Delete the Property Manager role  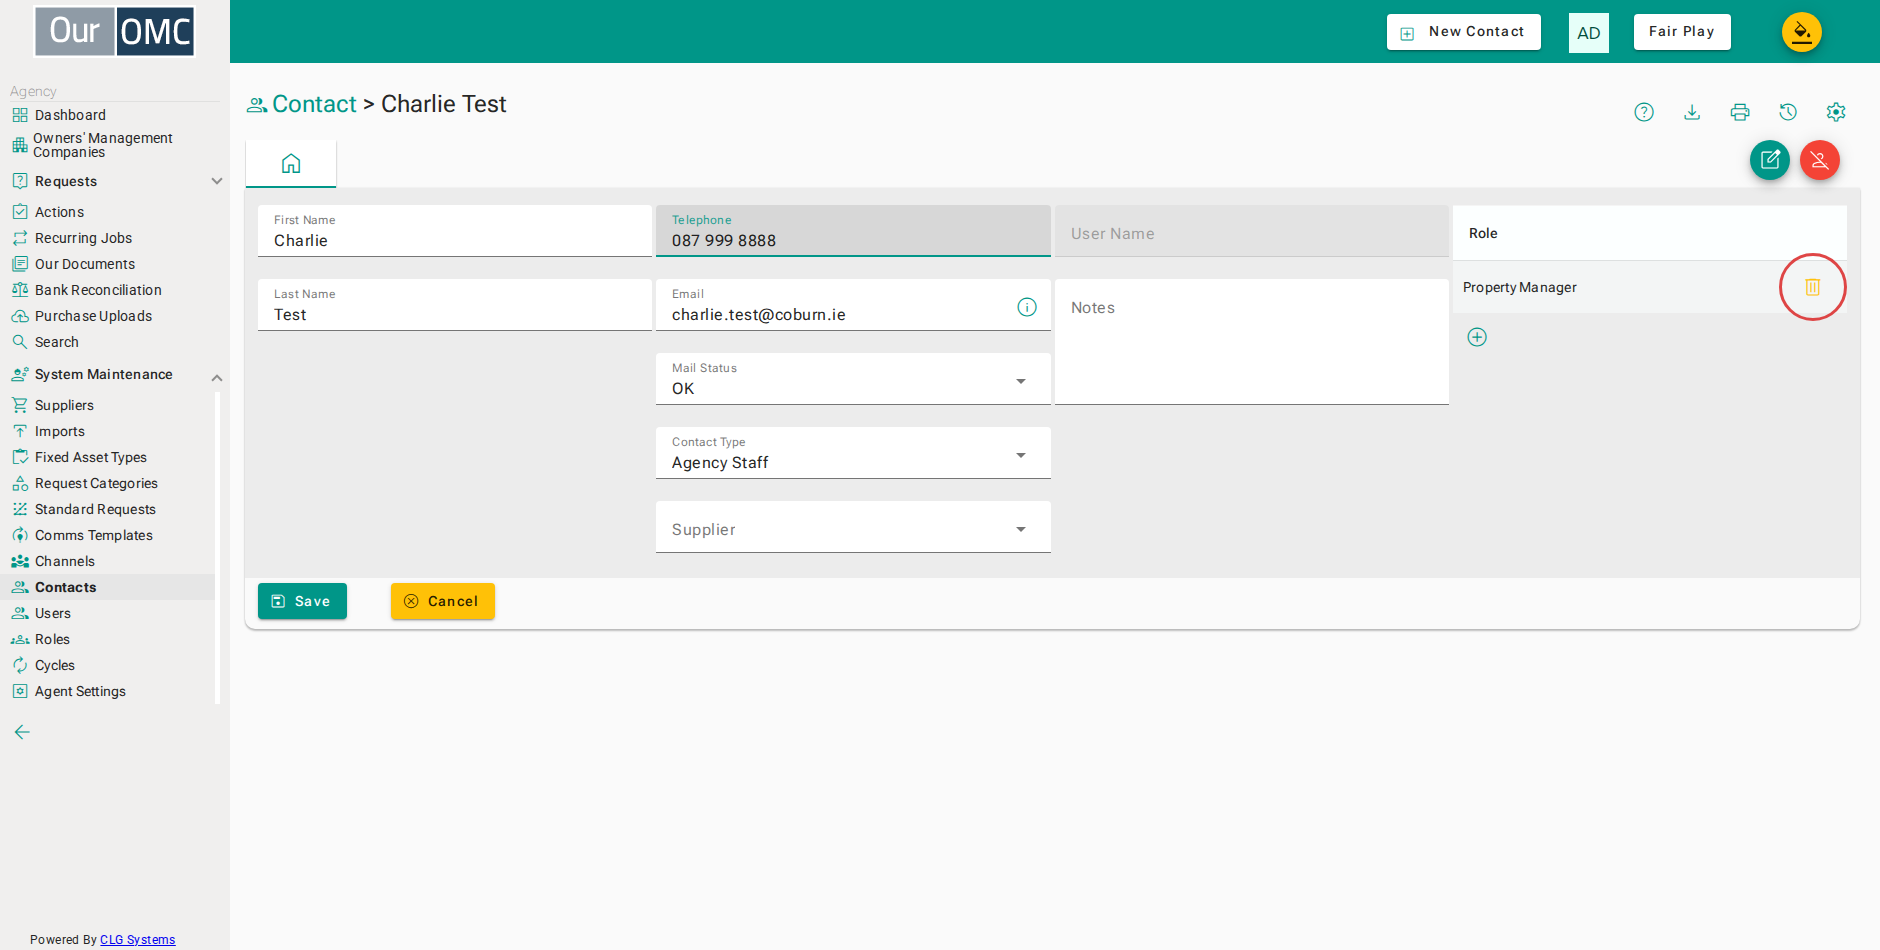click(1813, 287)
